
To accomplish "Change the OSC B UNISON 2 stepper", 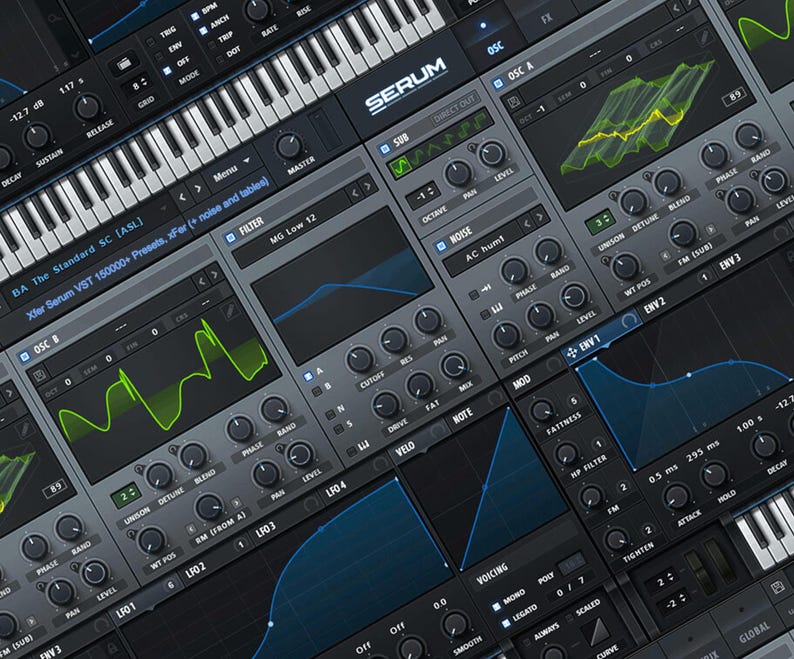I will pos(125,495).
